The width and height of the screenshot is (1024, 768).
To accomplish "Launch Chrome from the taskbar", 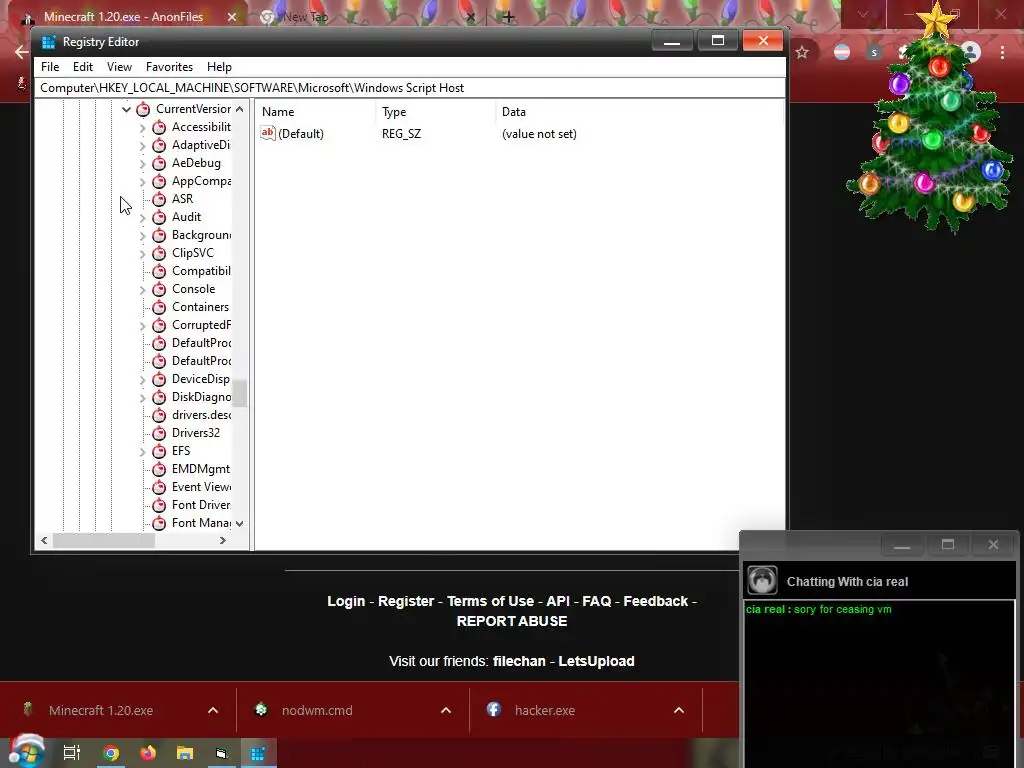I will (x=111, y=753).
